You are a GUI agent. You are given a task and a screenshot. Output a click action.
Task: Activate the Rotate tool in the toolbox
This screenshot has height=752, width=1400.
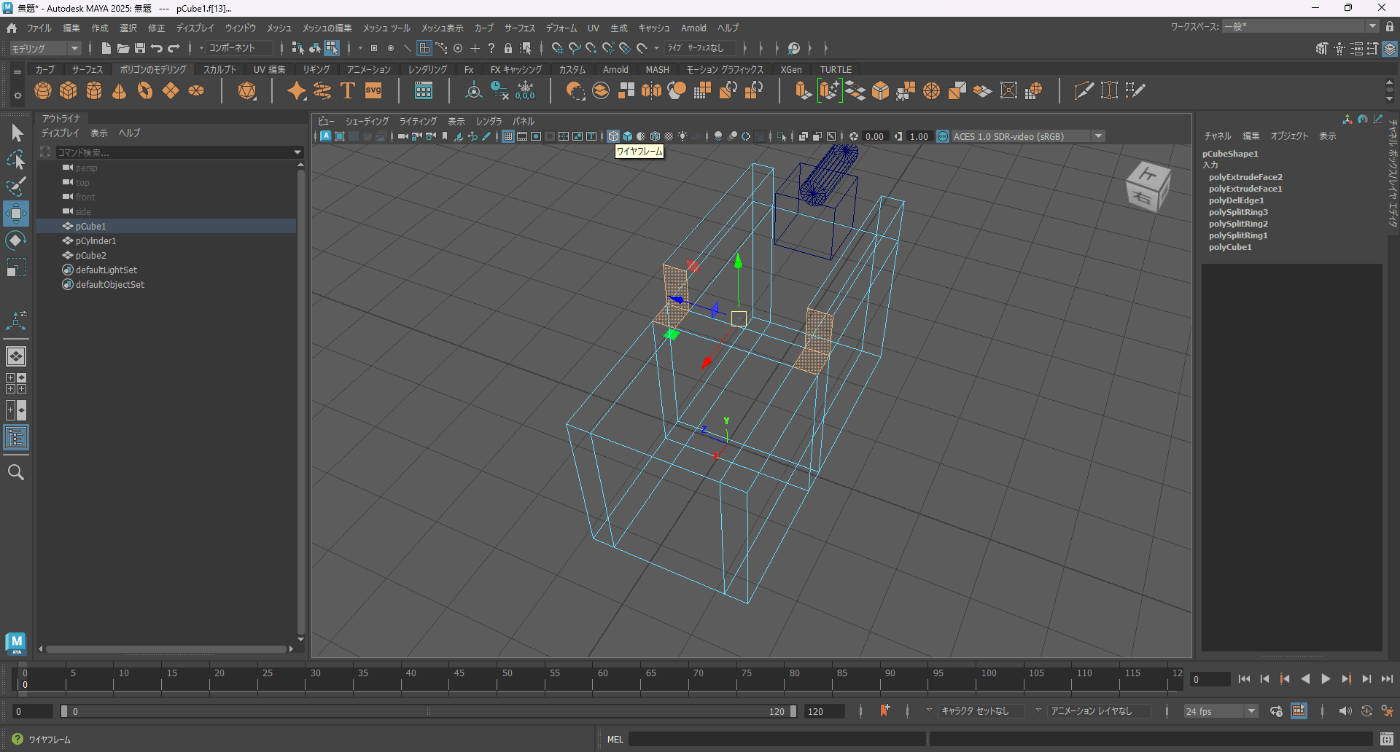16,241
